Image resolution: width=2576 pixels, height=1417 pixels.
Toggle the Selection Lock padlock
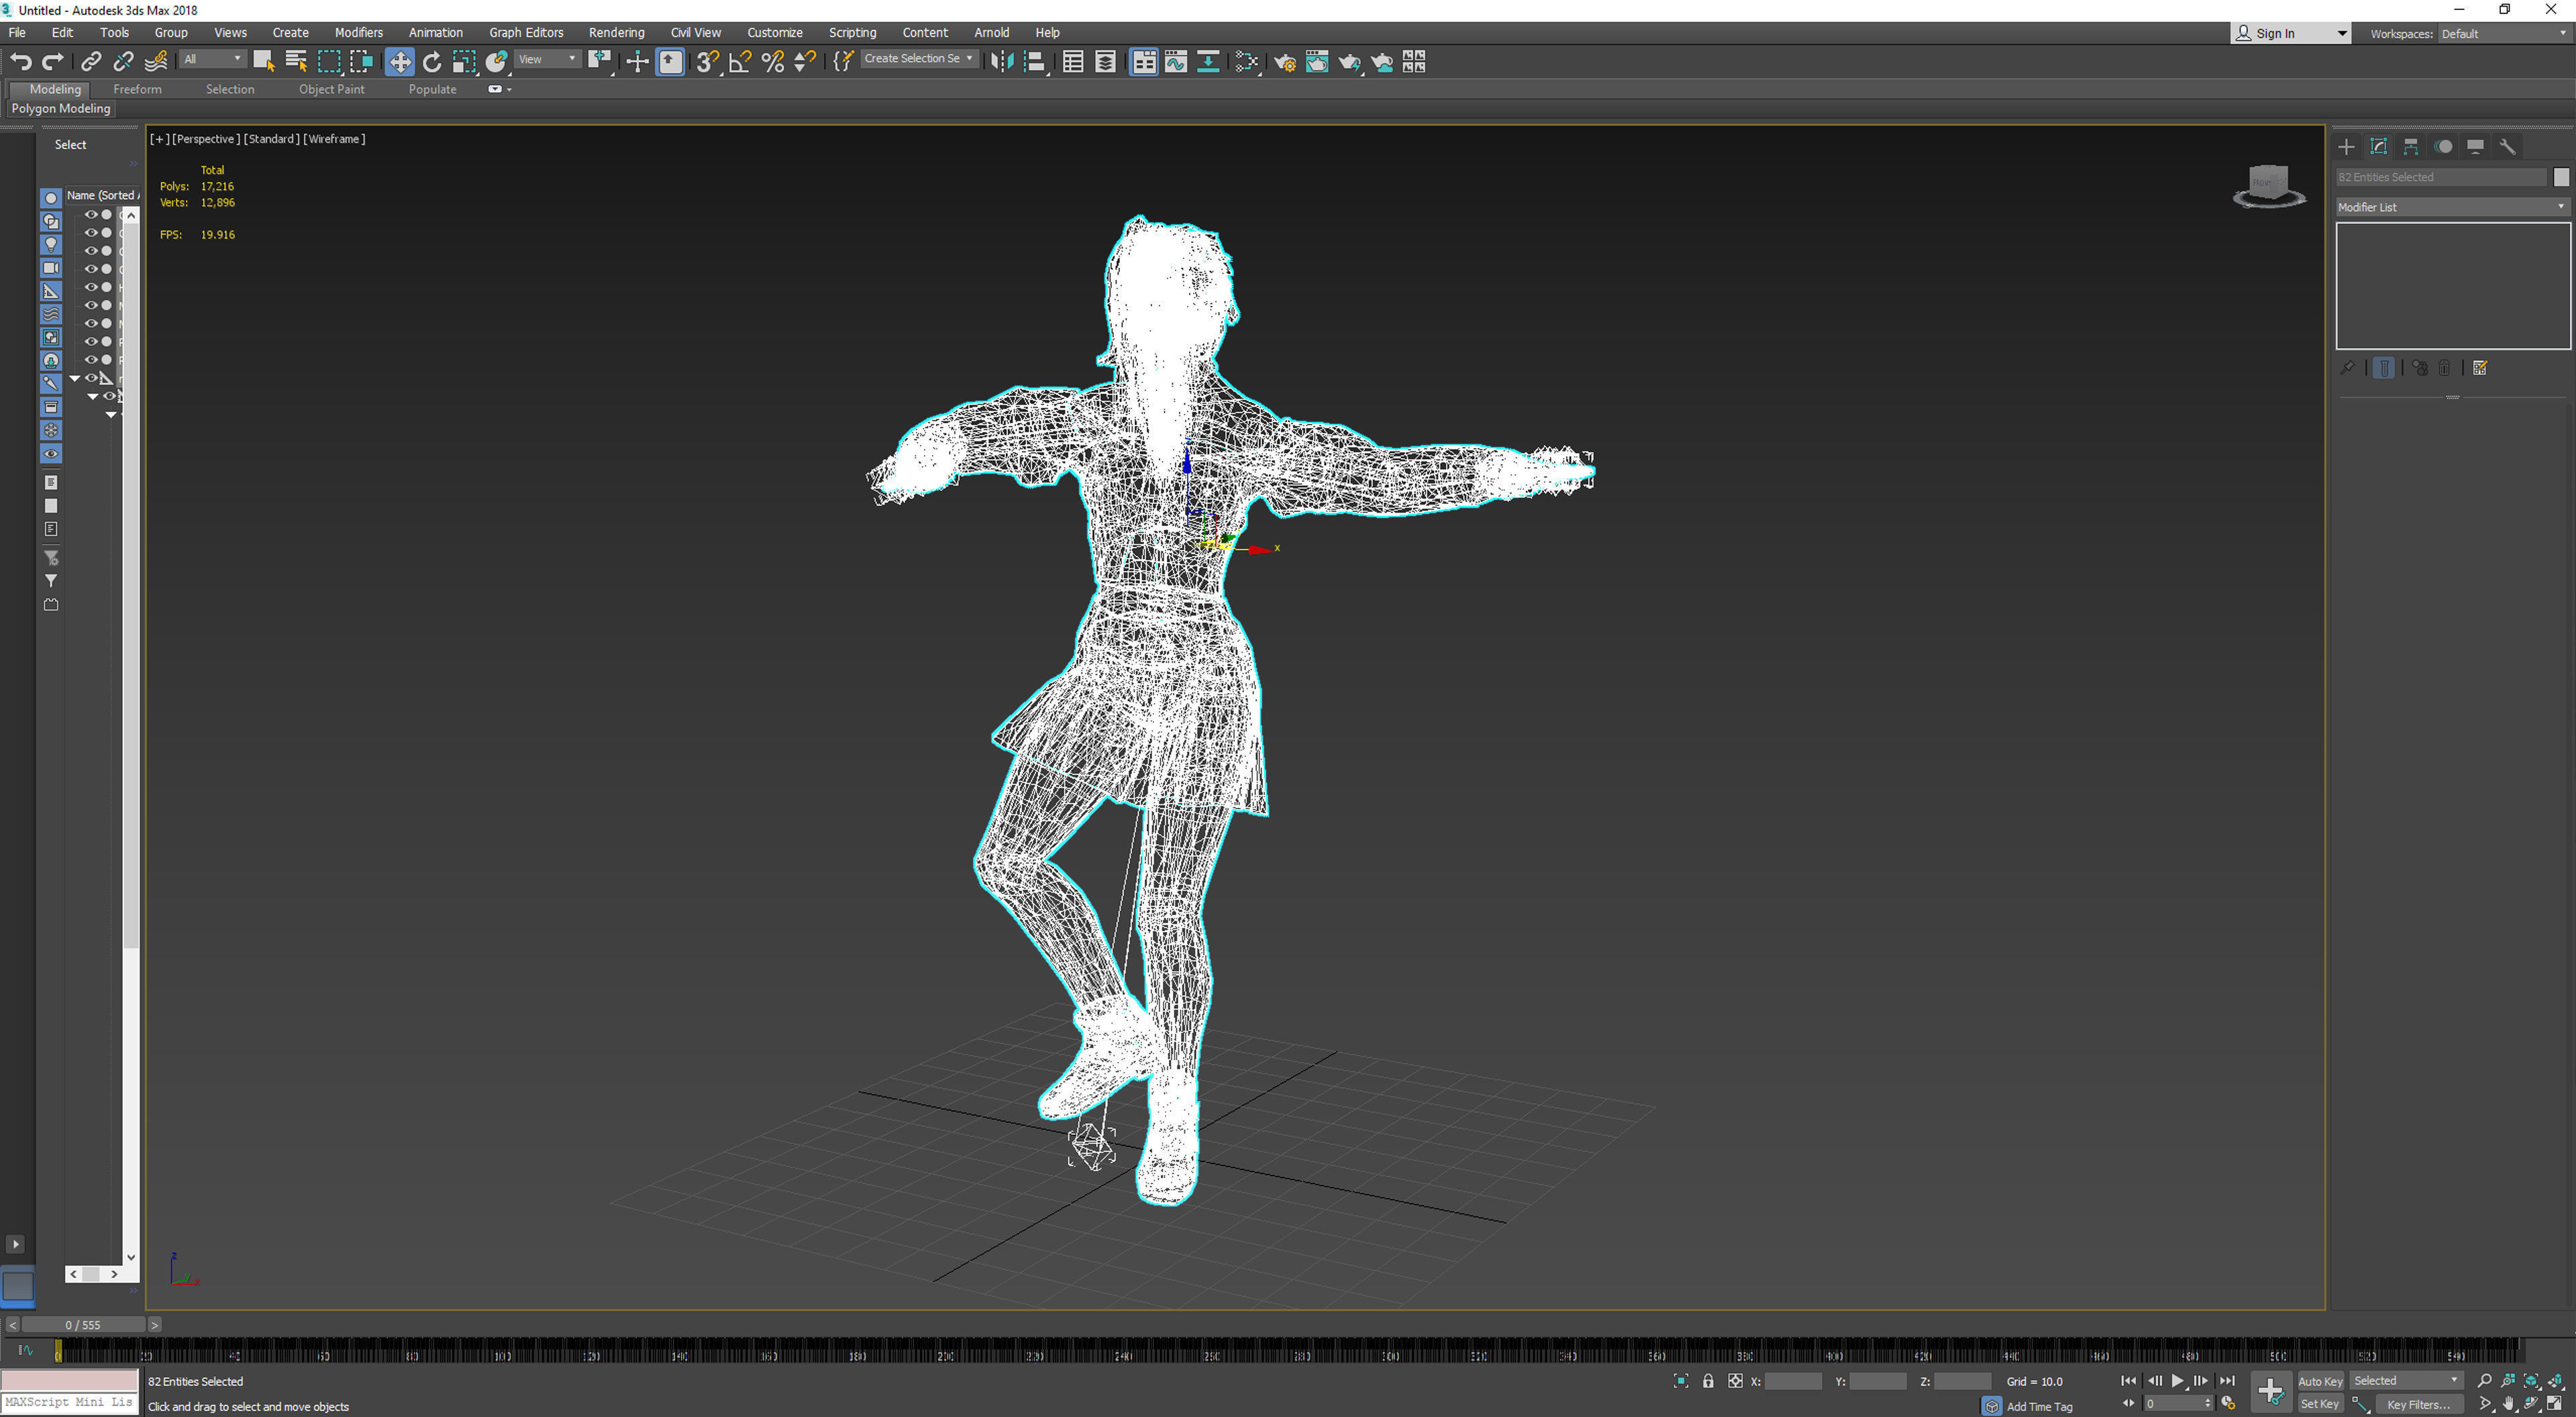[x=1708, y=1381]
